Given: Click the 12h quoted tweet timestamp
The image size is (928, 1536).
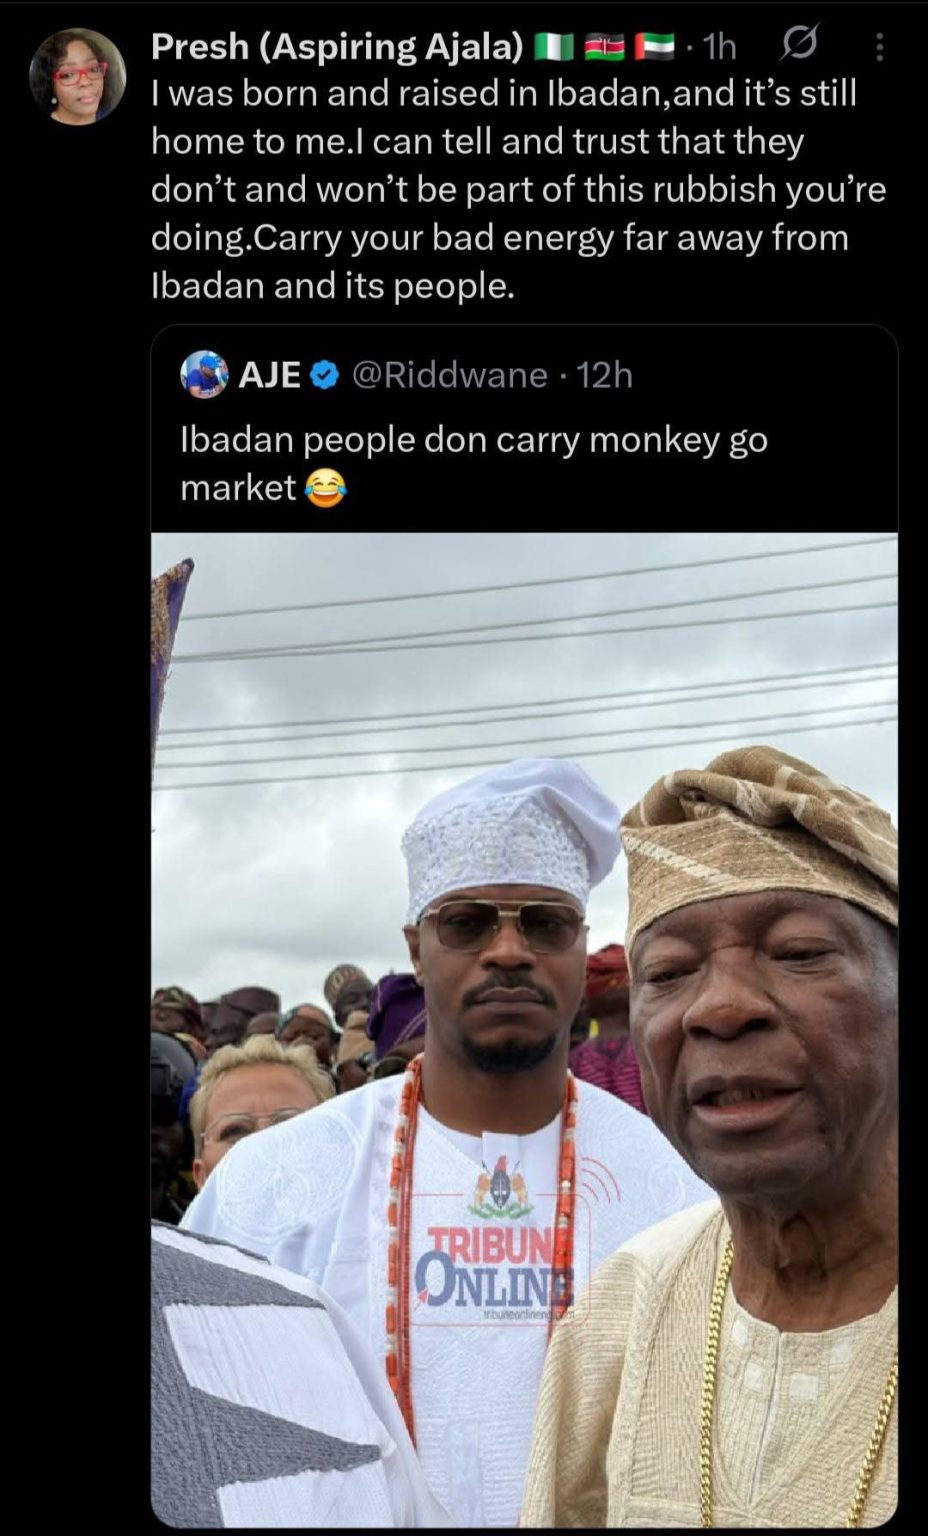Looking at the screenshot, I should pyautogui.click(x=605, y=375).
